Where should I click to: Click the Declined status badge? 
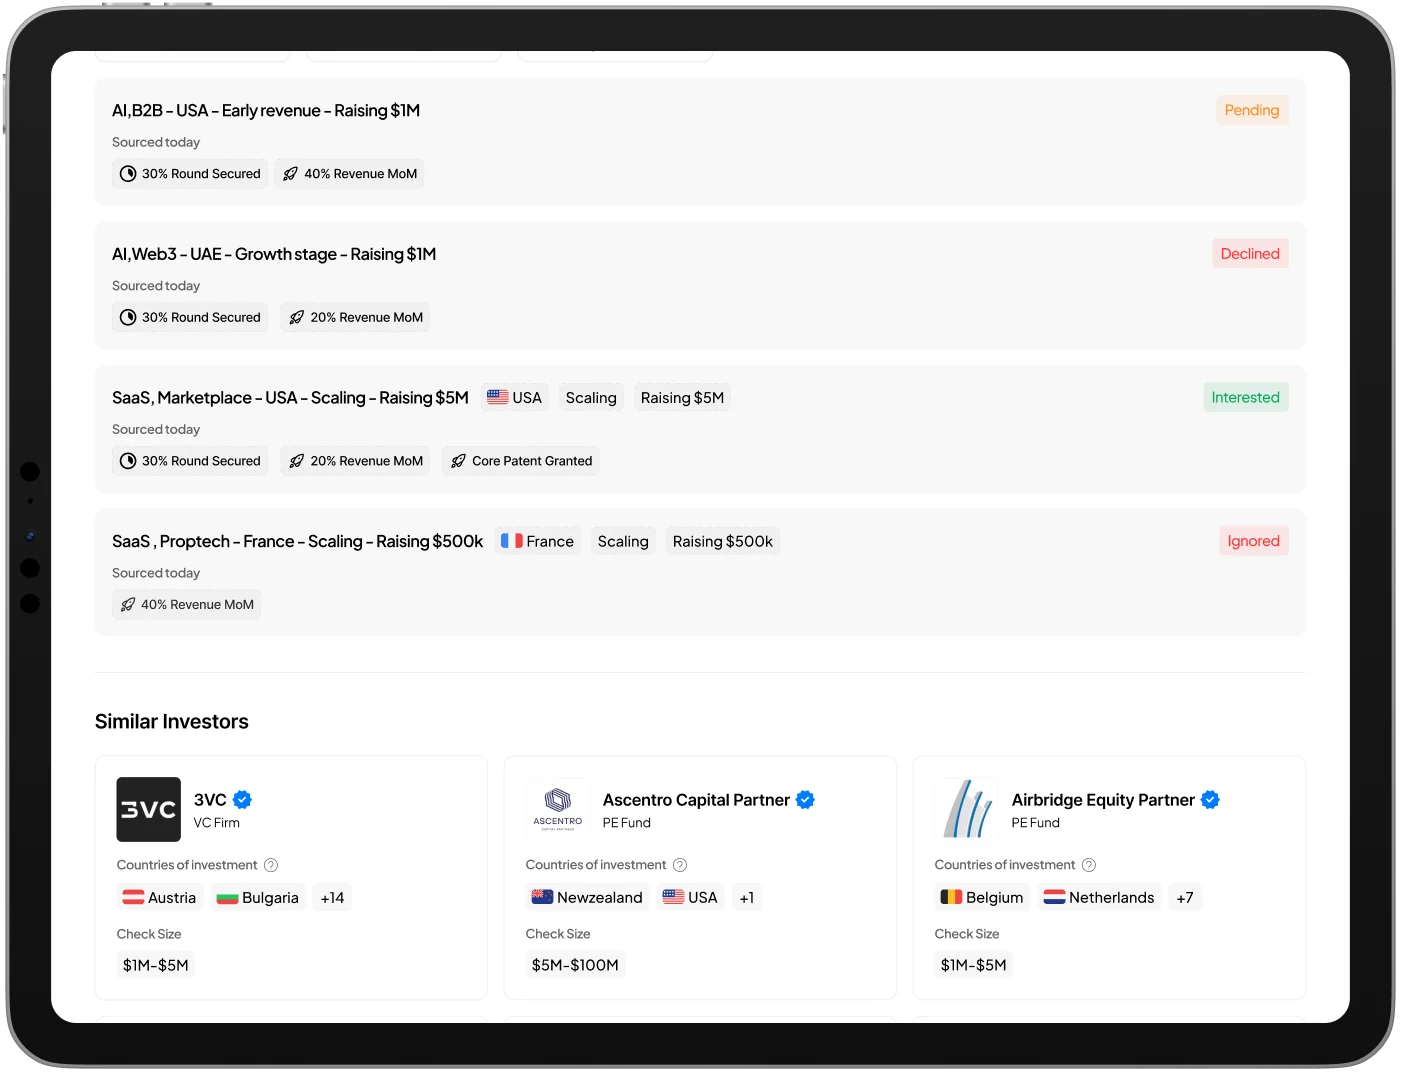(1250, 254)
